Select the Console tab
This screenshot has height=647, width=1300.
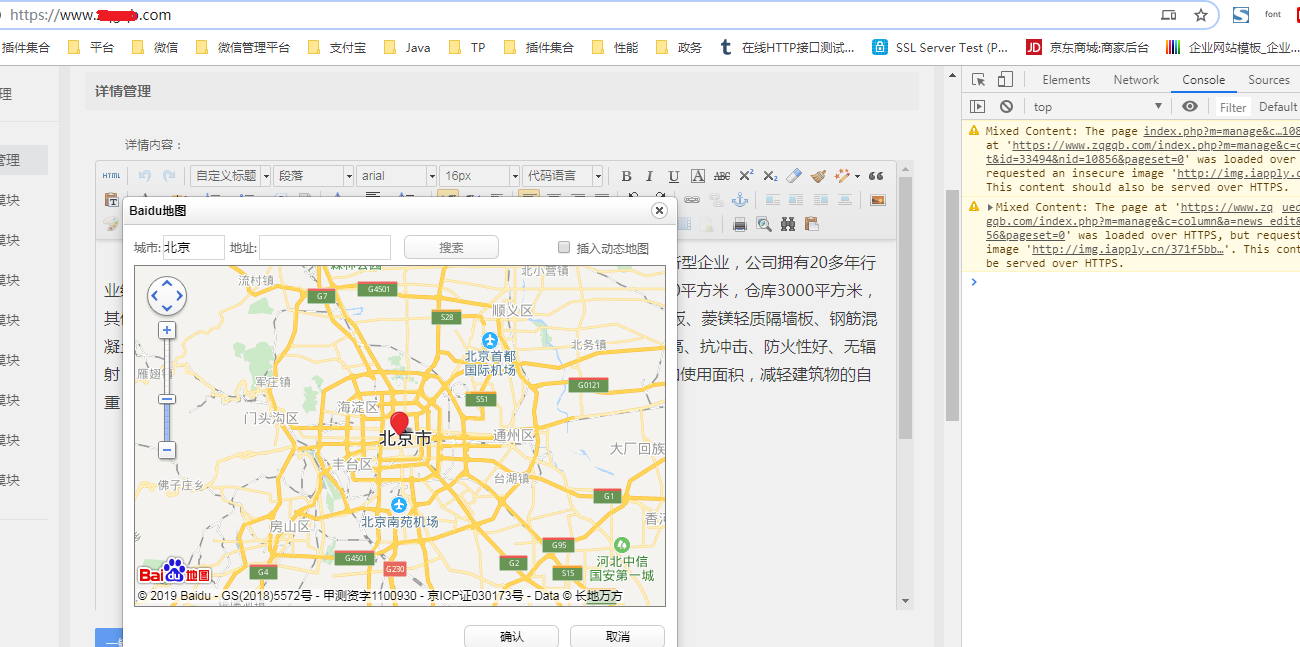(1203, 80)
